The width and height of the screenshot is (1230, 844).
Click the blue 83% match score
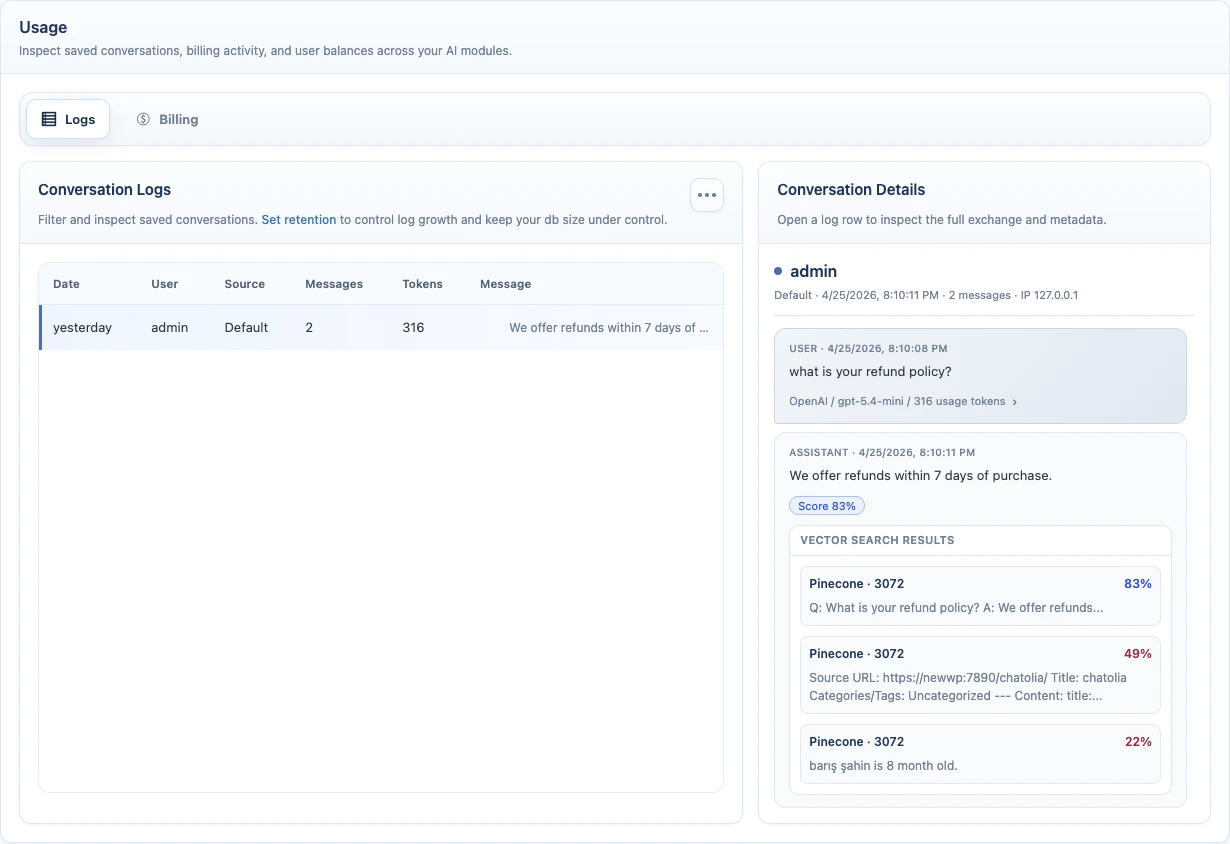pyautogui.click(x=1140, y=583)
